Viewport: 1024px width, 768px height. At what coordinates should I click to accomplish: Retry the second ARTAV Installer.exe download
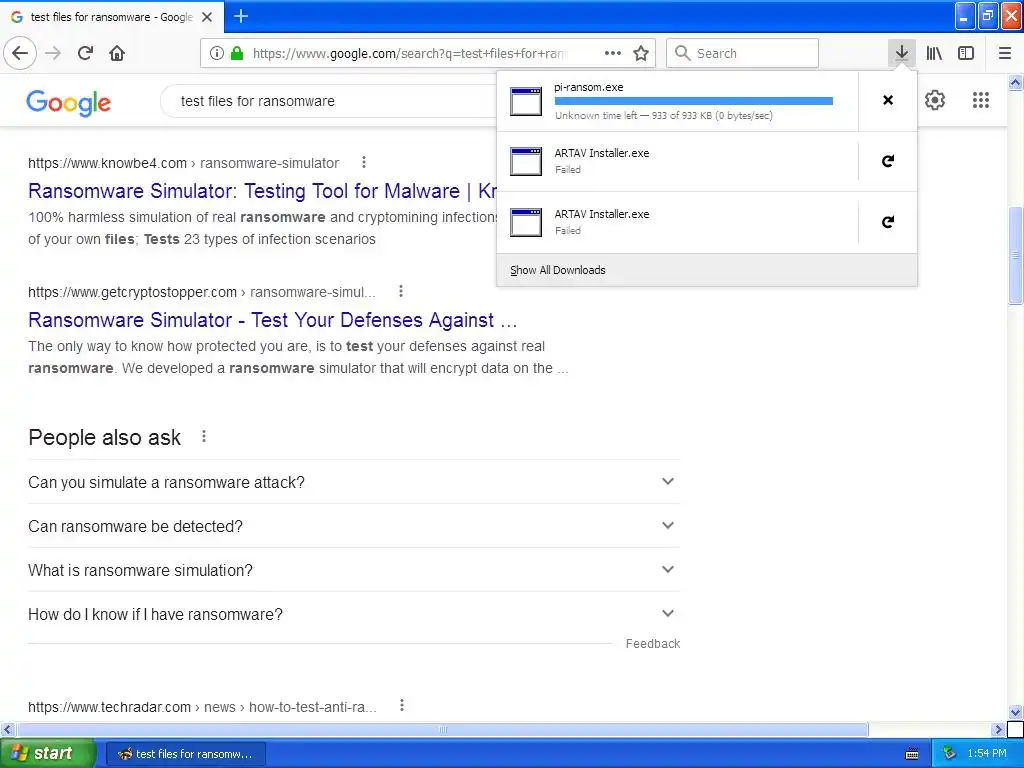click(x=888, y=221)
